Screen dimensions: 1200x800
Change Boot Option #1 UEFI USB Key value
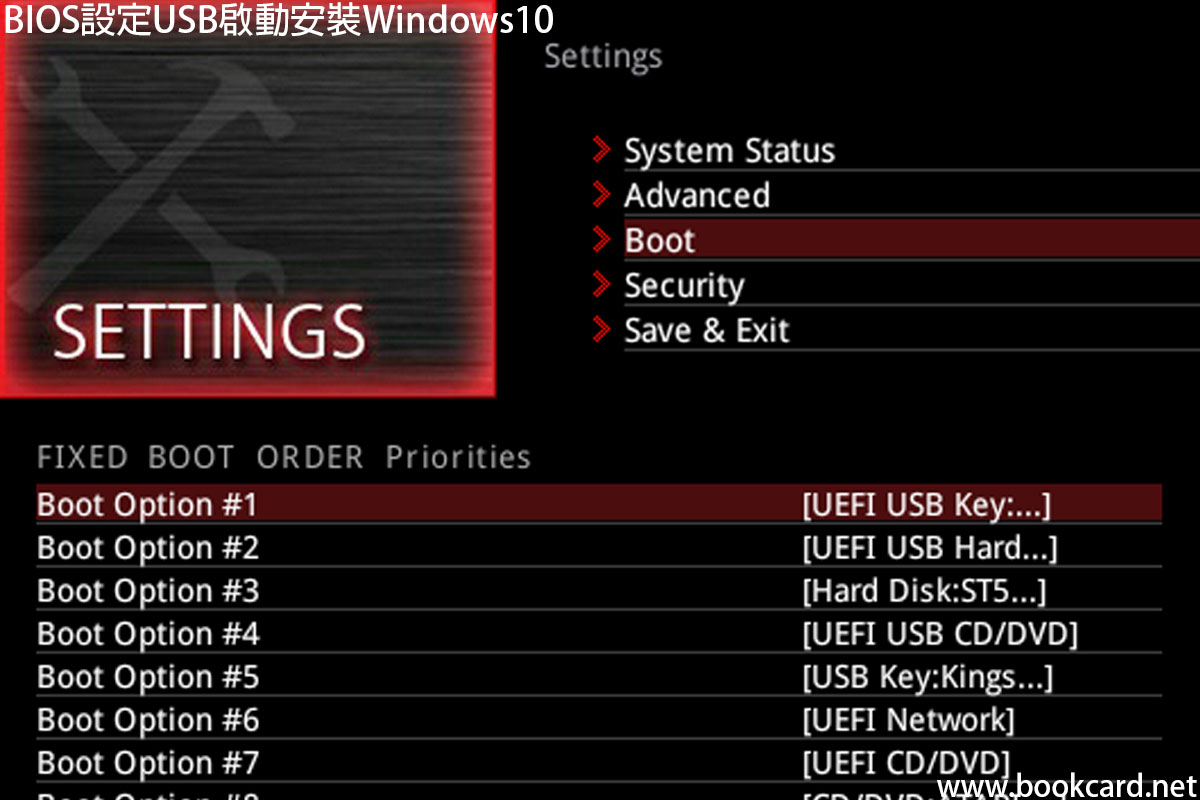(x=926, y=505)
